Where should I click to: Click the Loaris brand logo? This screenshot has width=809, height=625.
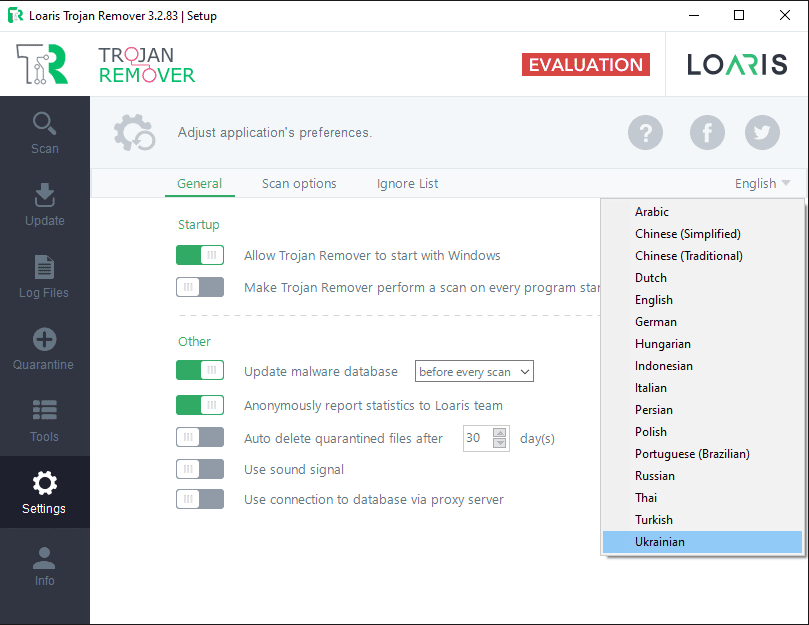click(737, 65)
